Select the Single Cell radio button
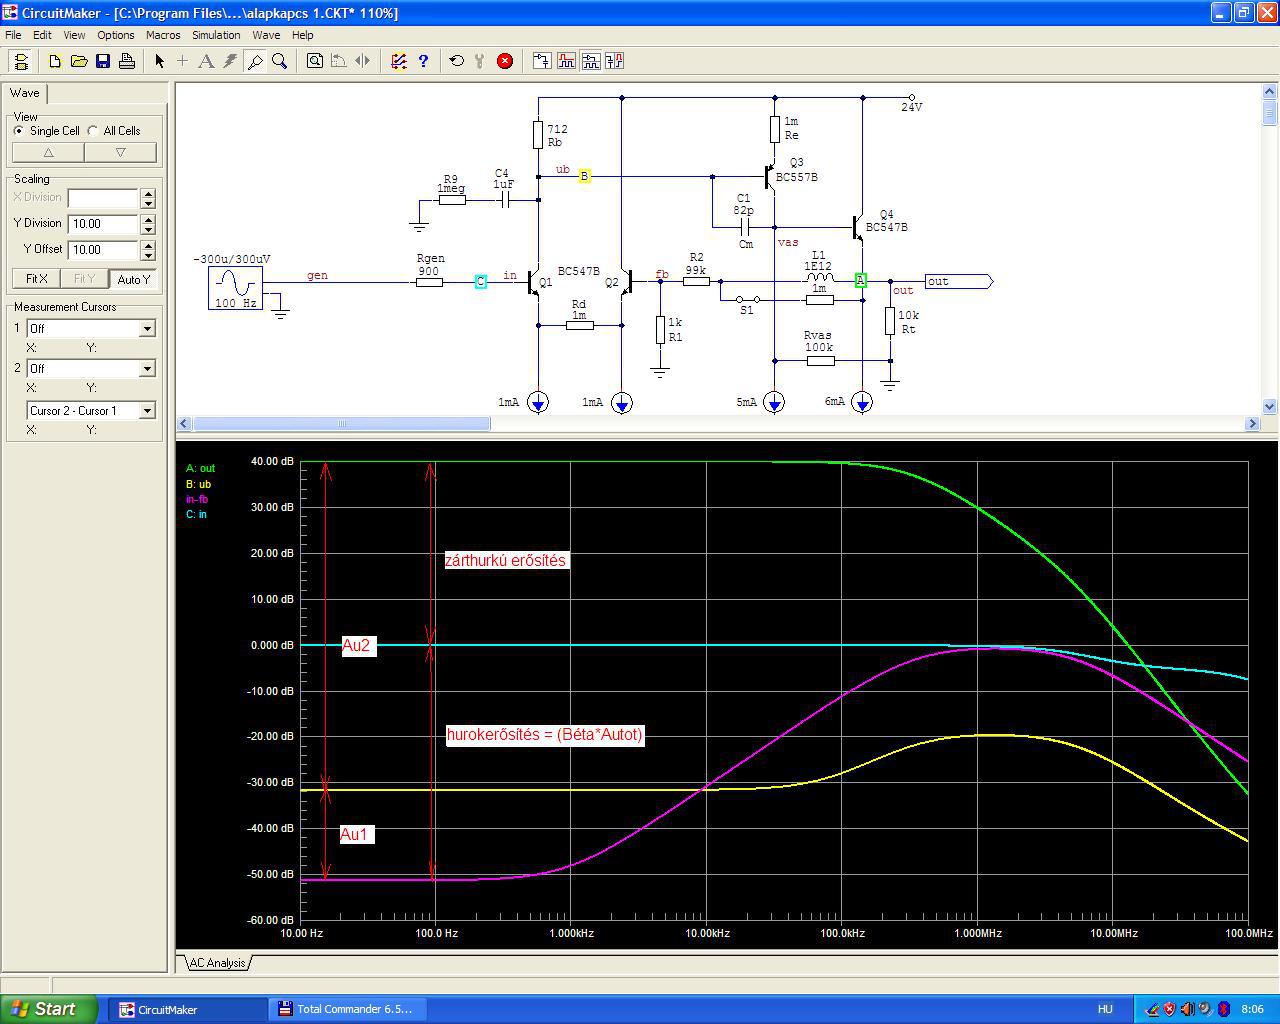This screenshot has width=1280, height=1024. pyautogui.click(x=19, y=131)
